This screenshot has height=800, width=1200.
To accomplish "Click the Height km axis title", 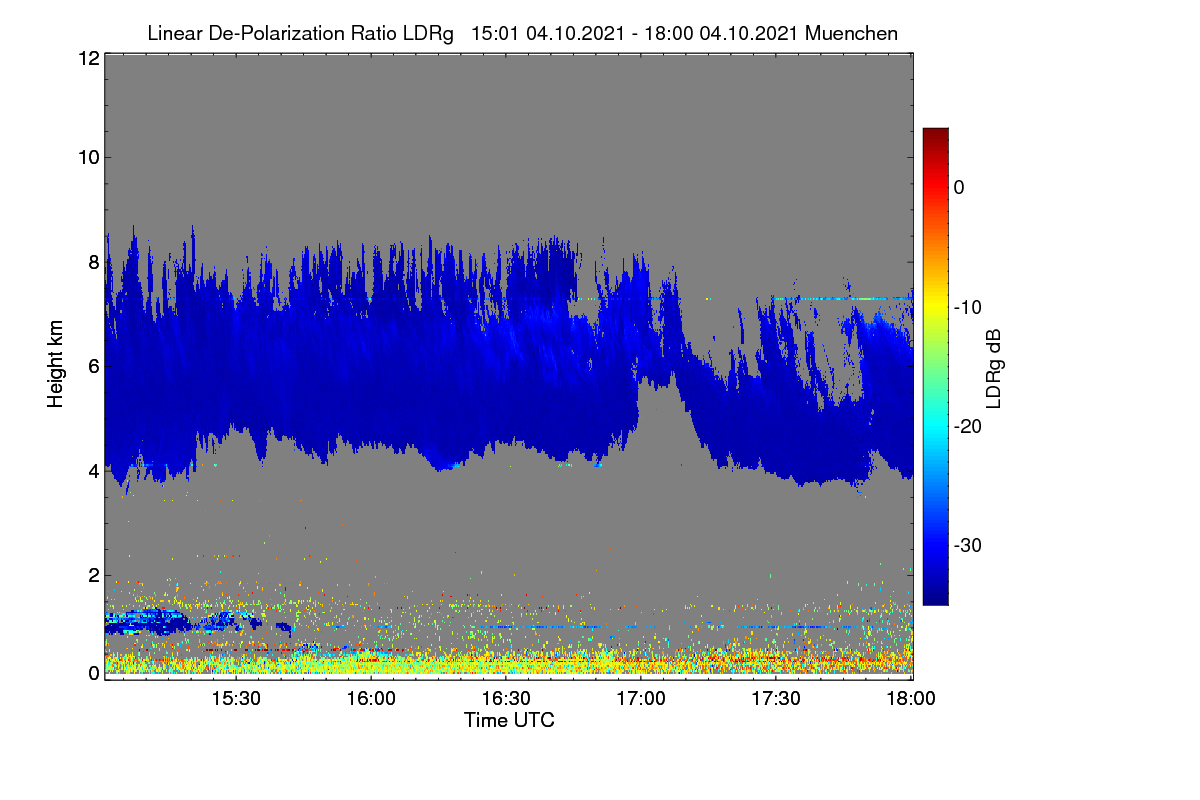I will click(56, 364).
